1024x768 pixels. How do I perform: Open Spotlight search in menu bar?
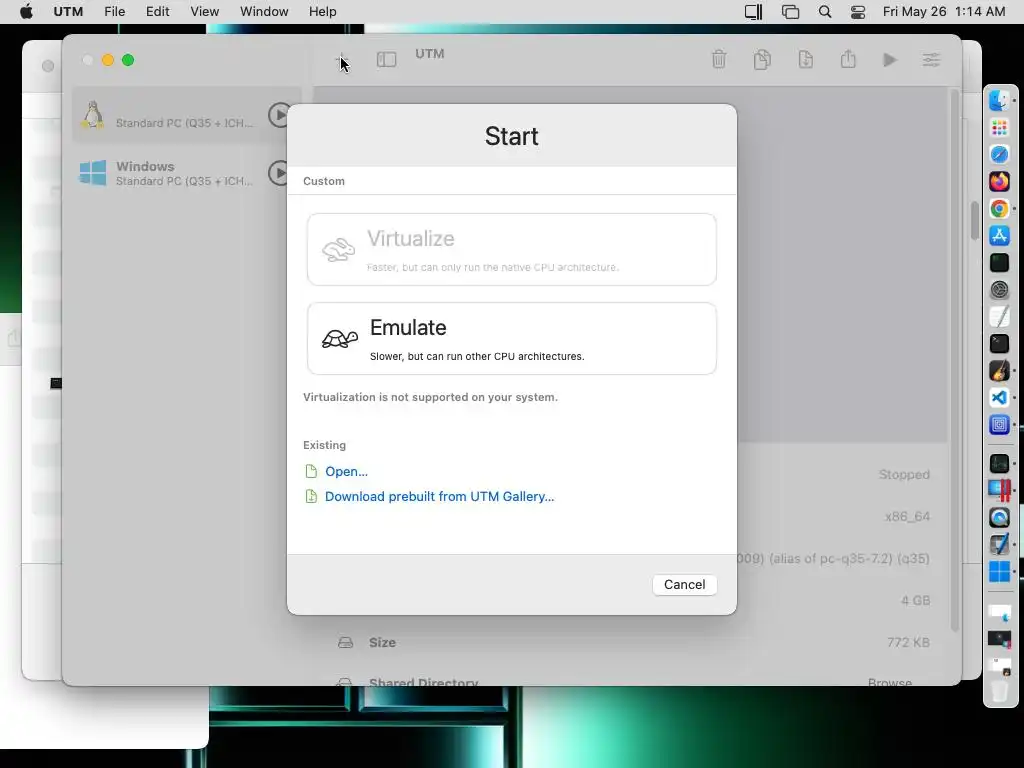tap(825, 12)
